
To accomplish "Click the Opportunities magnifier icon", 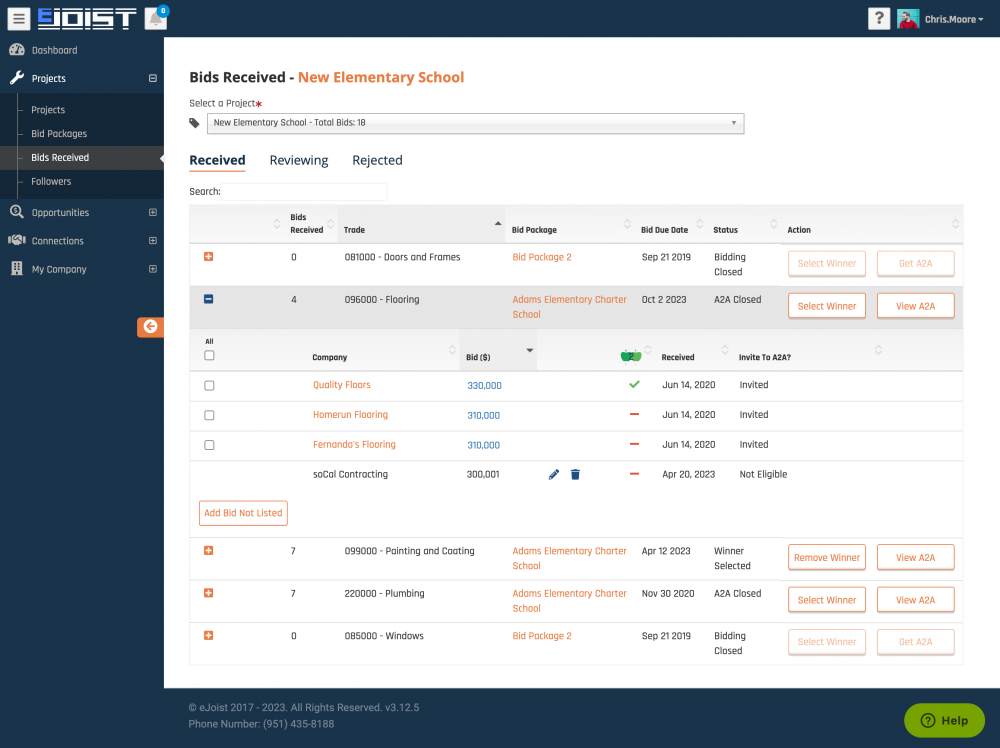I will coord(17,212).
